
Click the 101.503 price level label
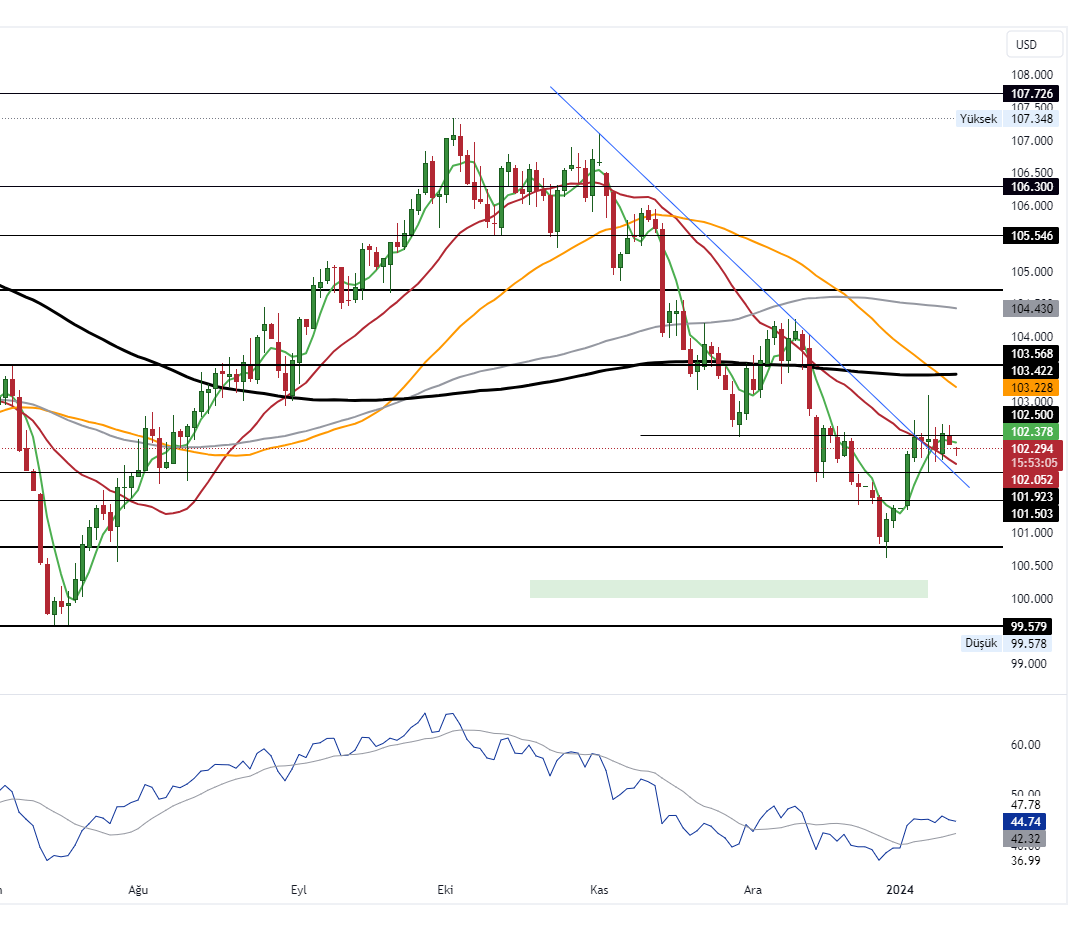click(1031, 513)
